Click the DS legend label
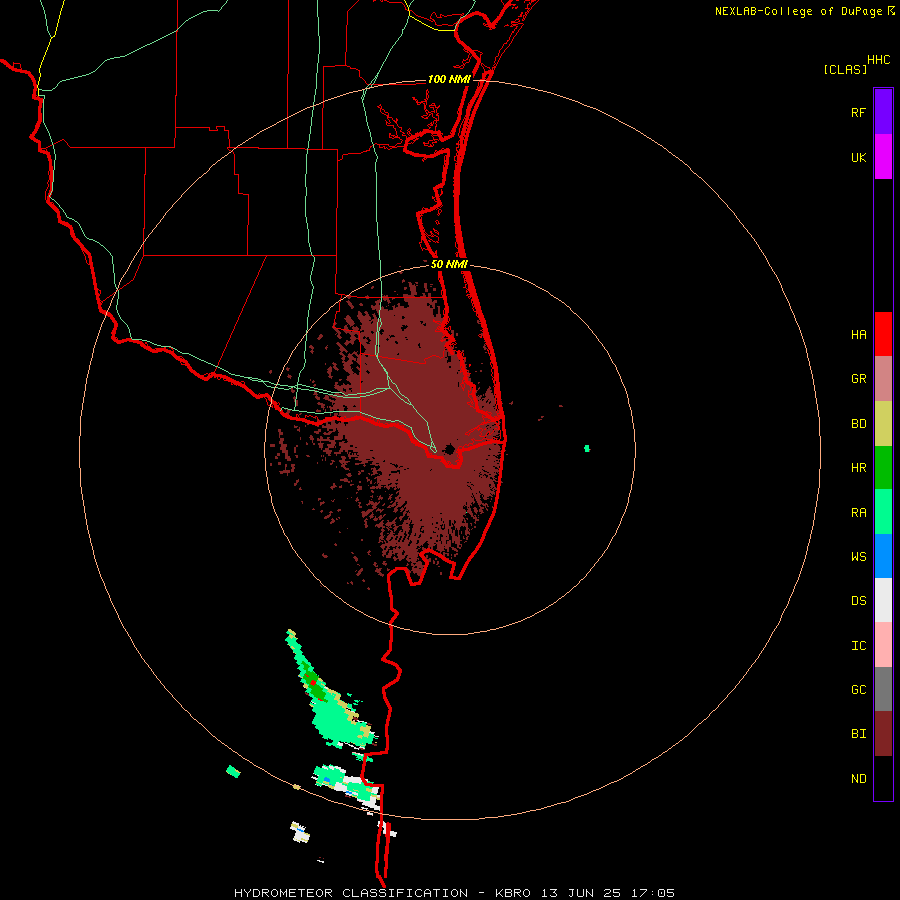 (x=858, y=600)
